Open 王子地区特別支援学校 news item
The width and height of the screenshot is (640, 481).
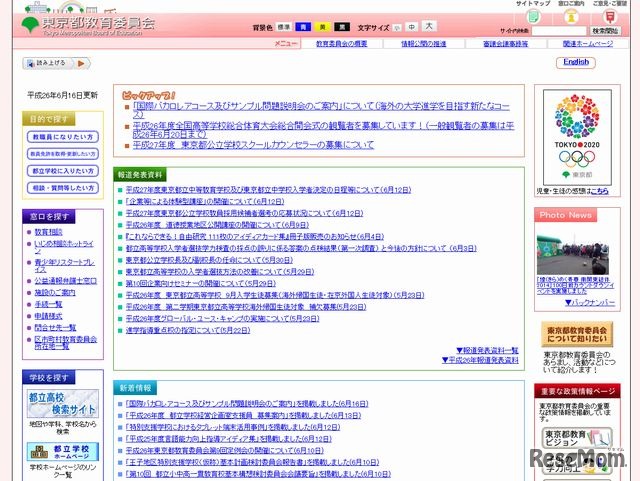(x=252, y=462)
